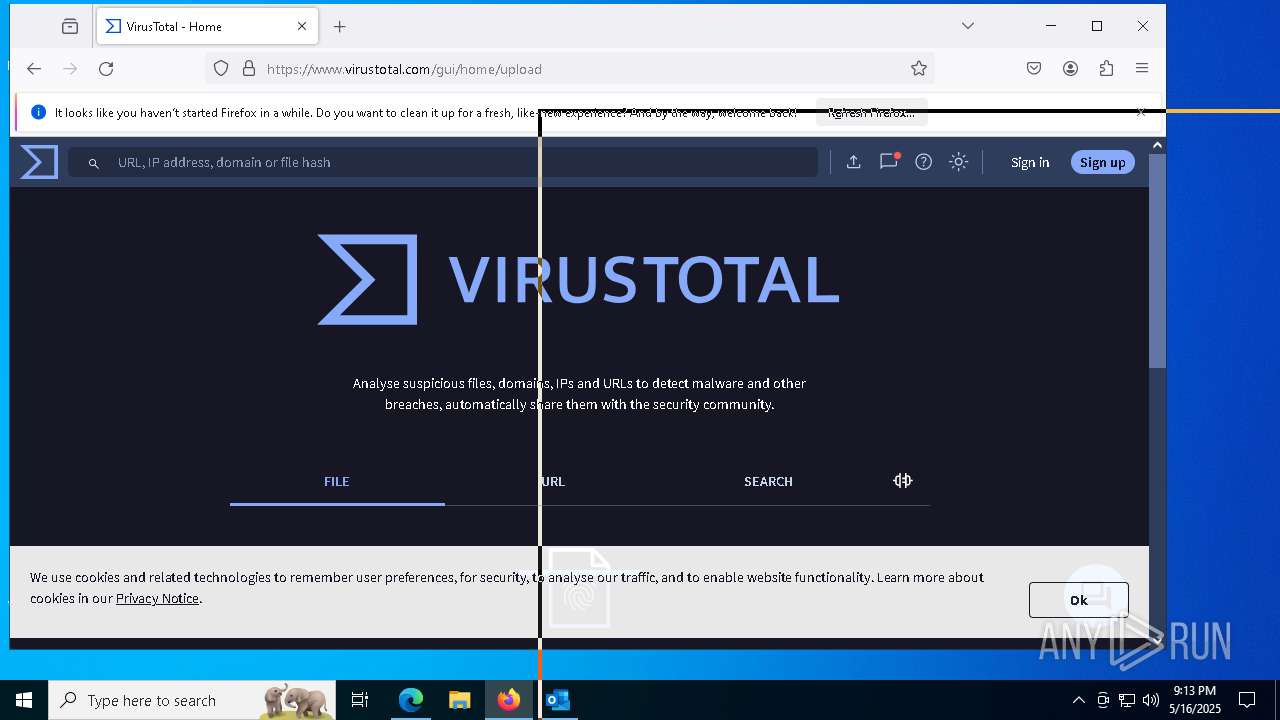
Task: Open File Explorer from taskbar
Action: click(x=460, y=700)
